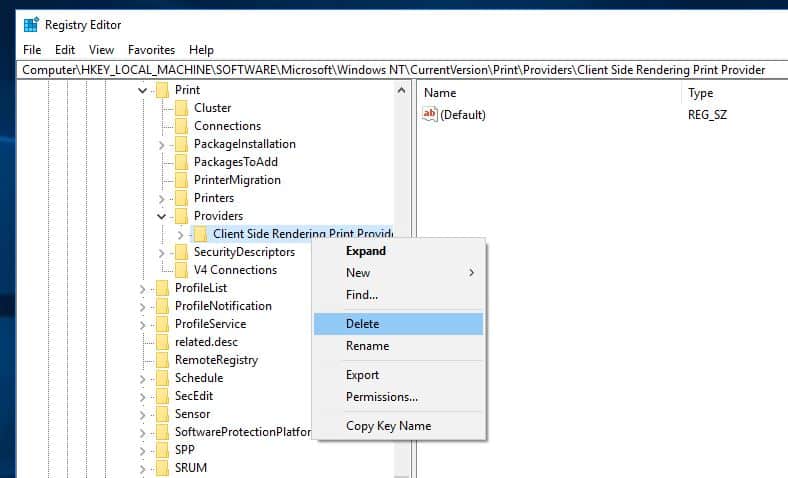The width and height of the screenshot is (788, 478).
Task: Collapse the Print key
Action: coord(143,90)
